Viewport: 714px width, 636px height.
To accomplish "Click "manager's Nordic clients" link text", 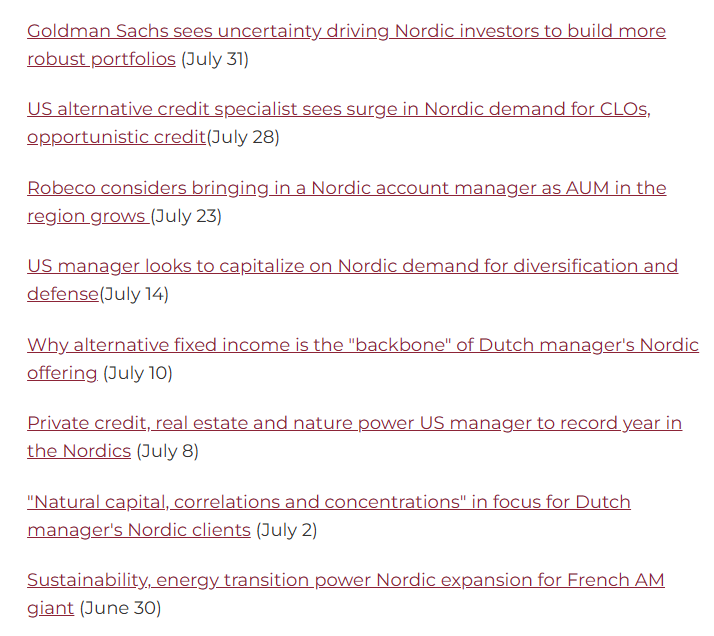I will (x=139, y=530).
